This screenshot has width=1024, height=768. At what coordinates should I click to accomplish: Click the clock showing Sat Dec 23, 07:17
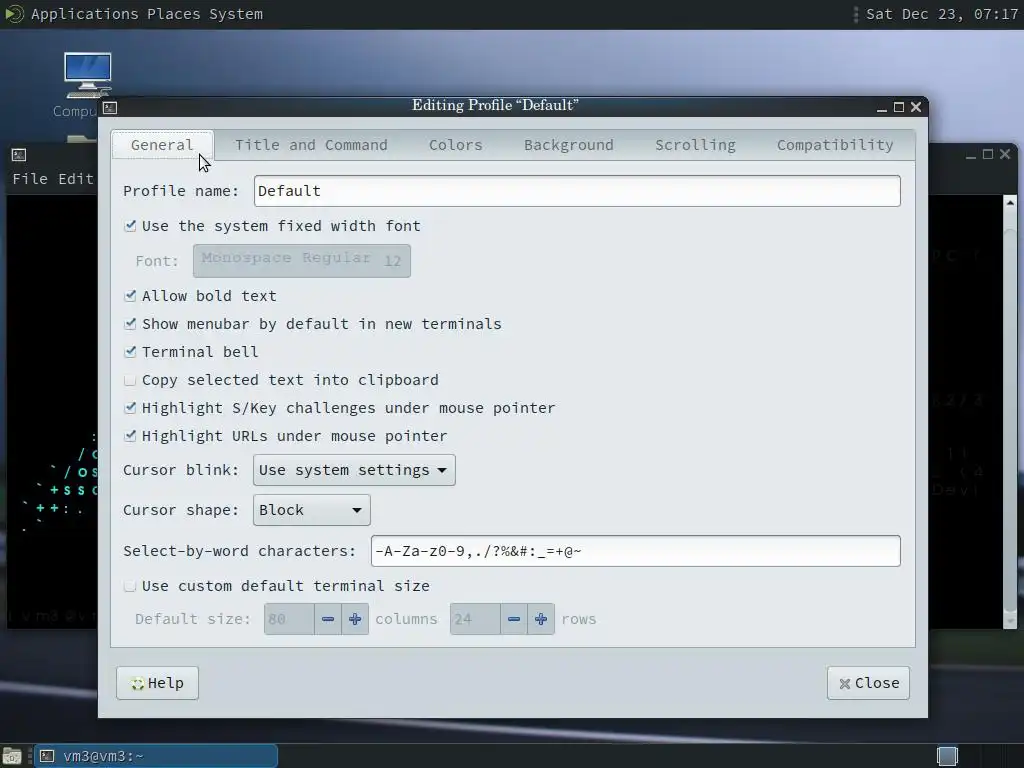coord(942,14)
